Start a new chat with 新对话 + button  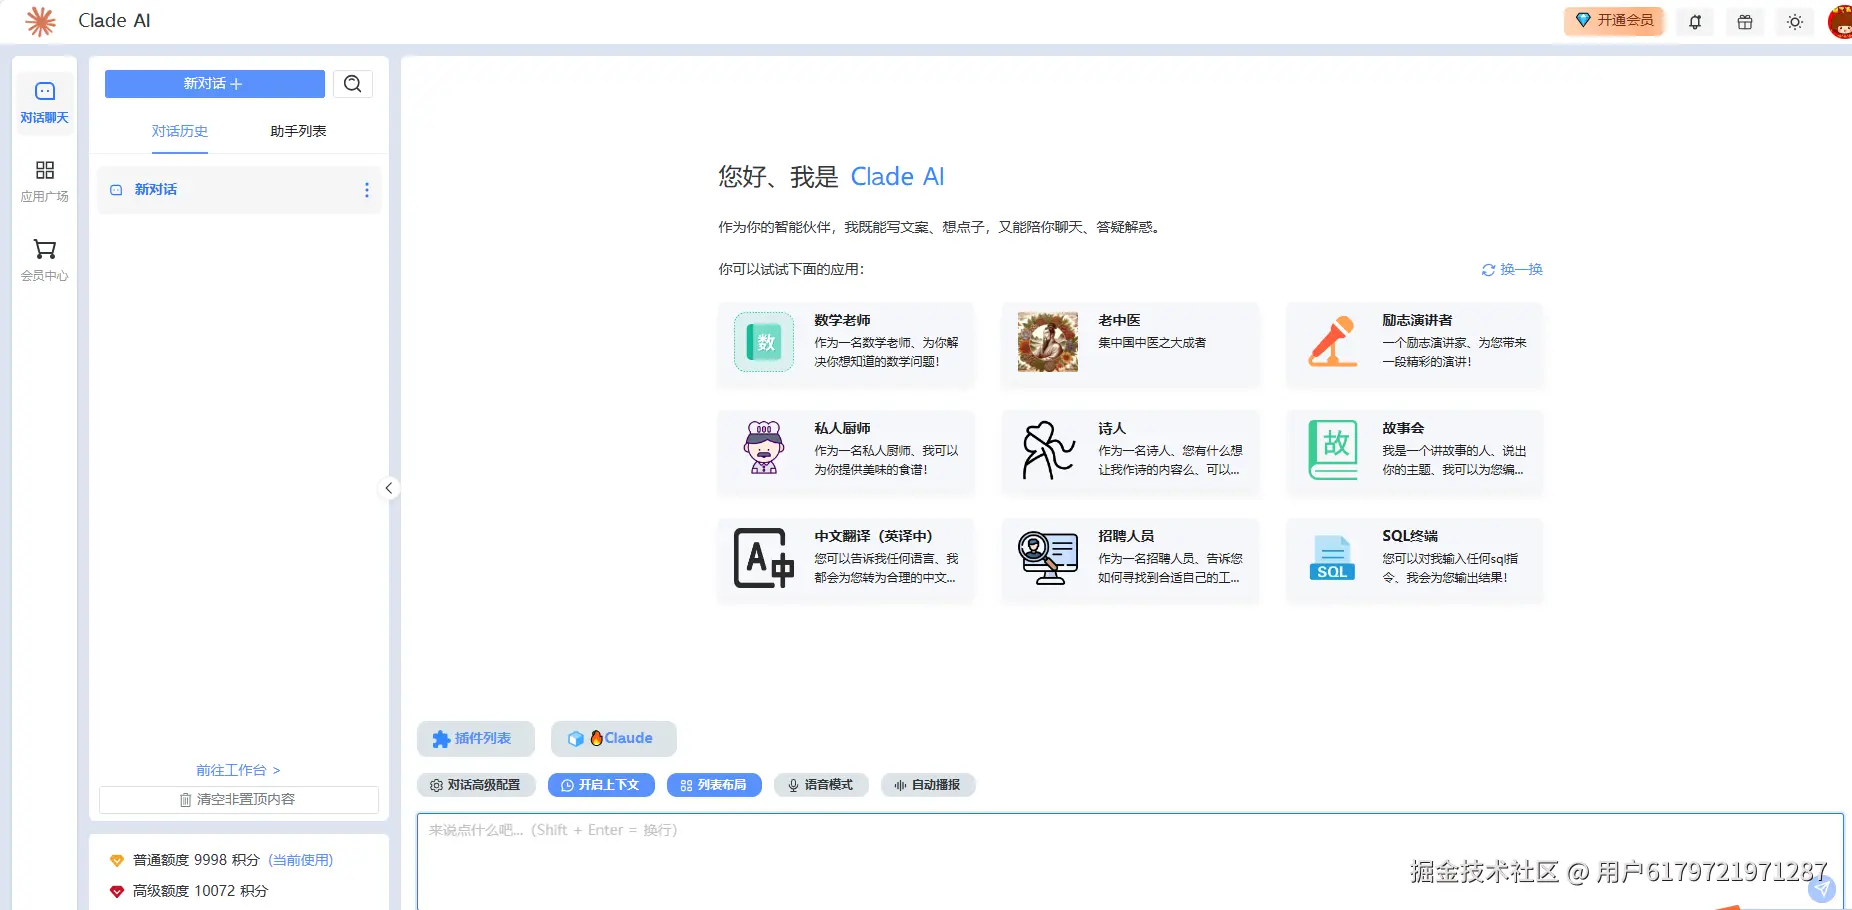coord(215,84)
